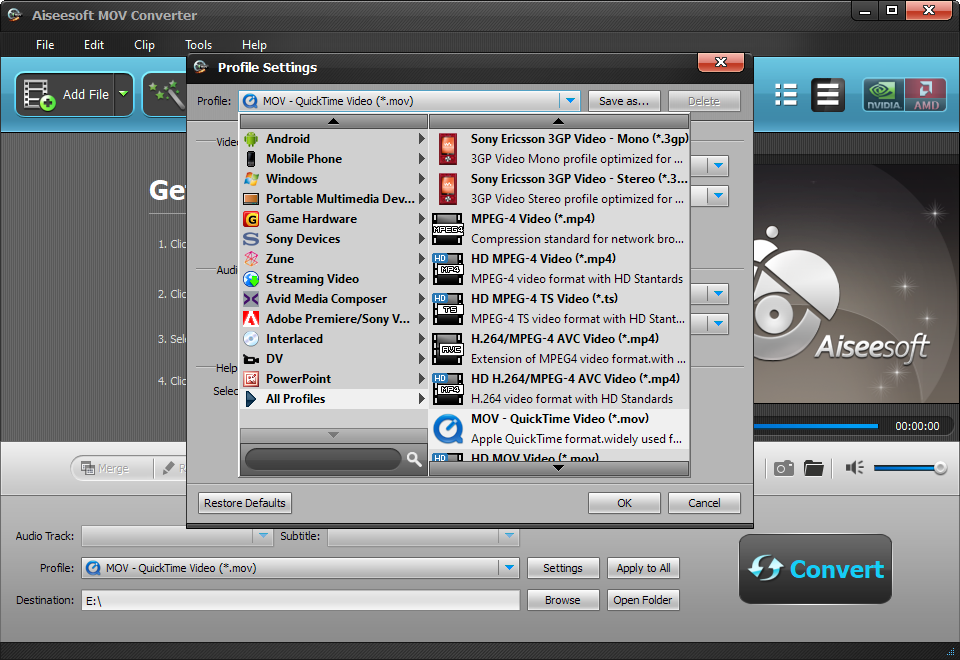Select Windows category
The width and height of the screenshot is (960, 660).
pyautogui.click(x=334, y=179)
